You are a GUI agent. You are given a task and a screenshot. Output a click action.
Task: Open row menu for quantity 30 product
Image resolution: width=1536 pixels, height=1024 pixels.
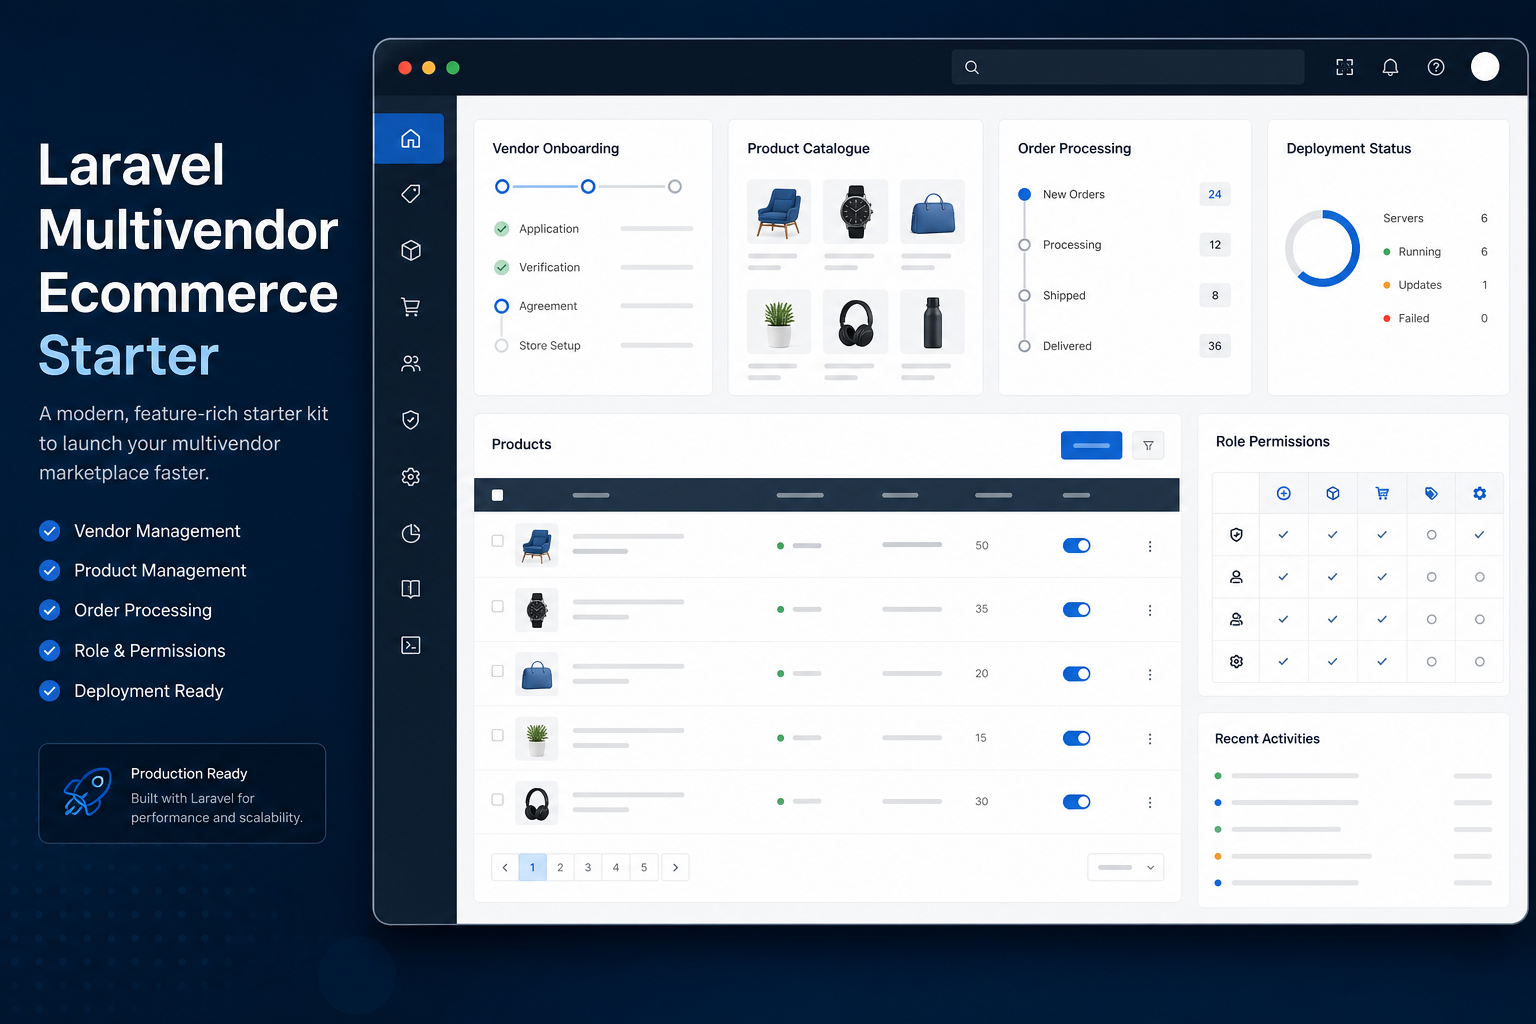click(x=1150, y=802)
